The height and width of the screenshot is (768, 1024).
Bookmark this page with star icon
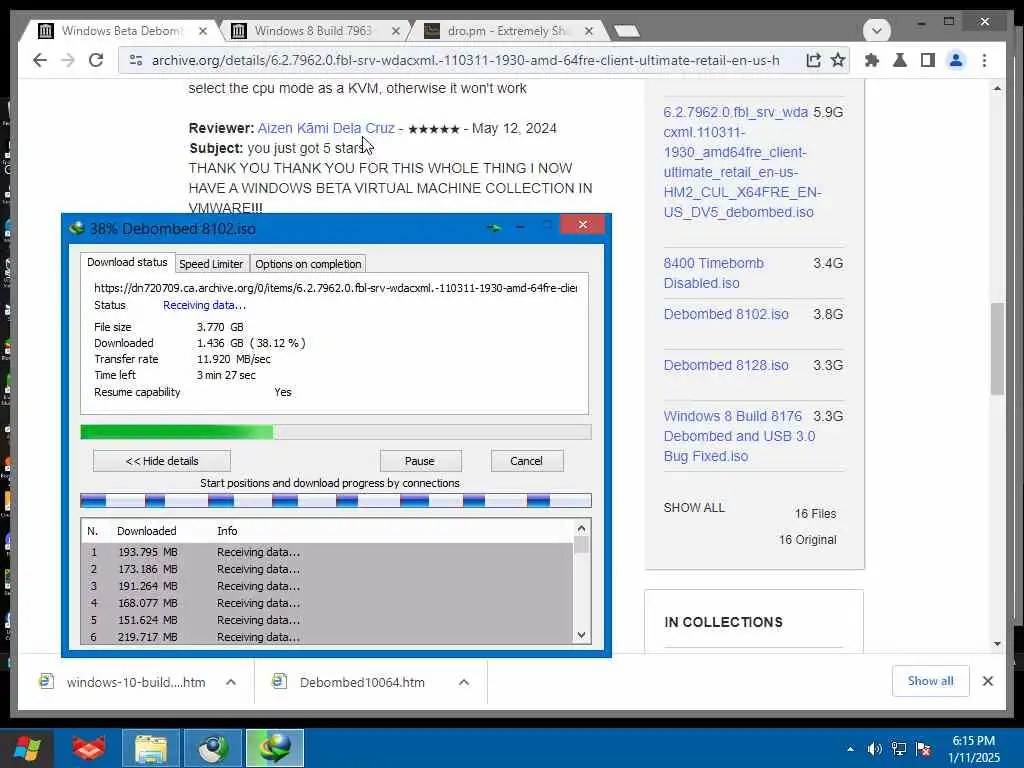coord(838,60)
